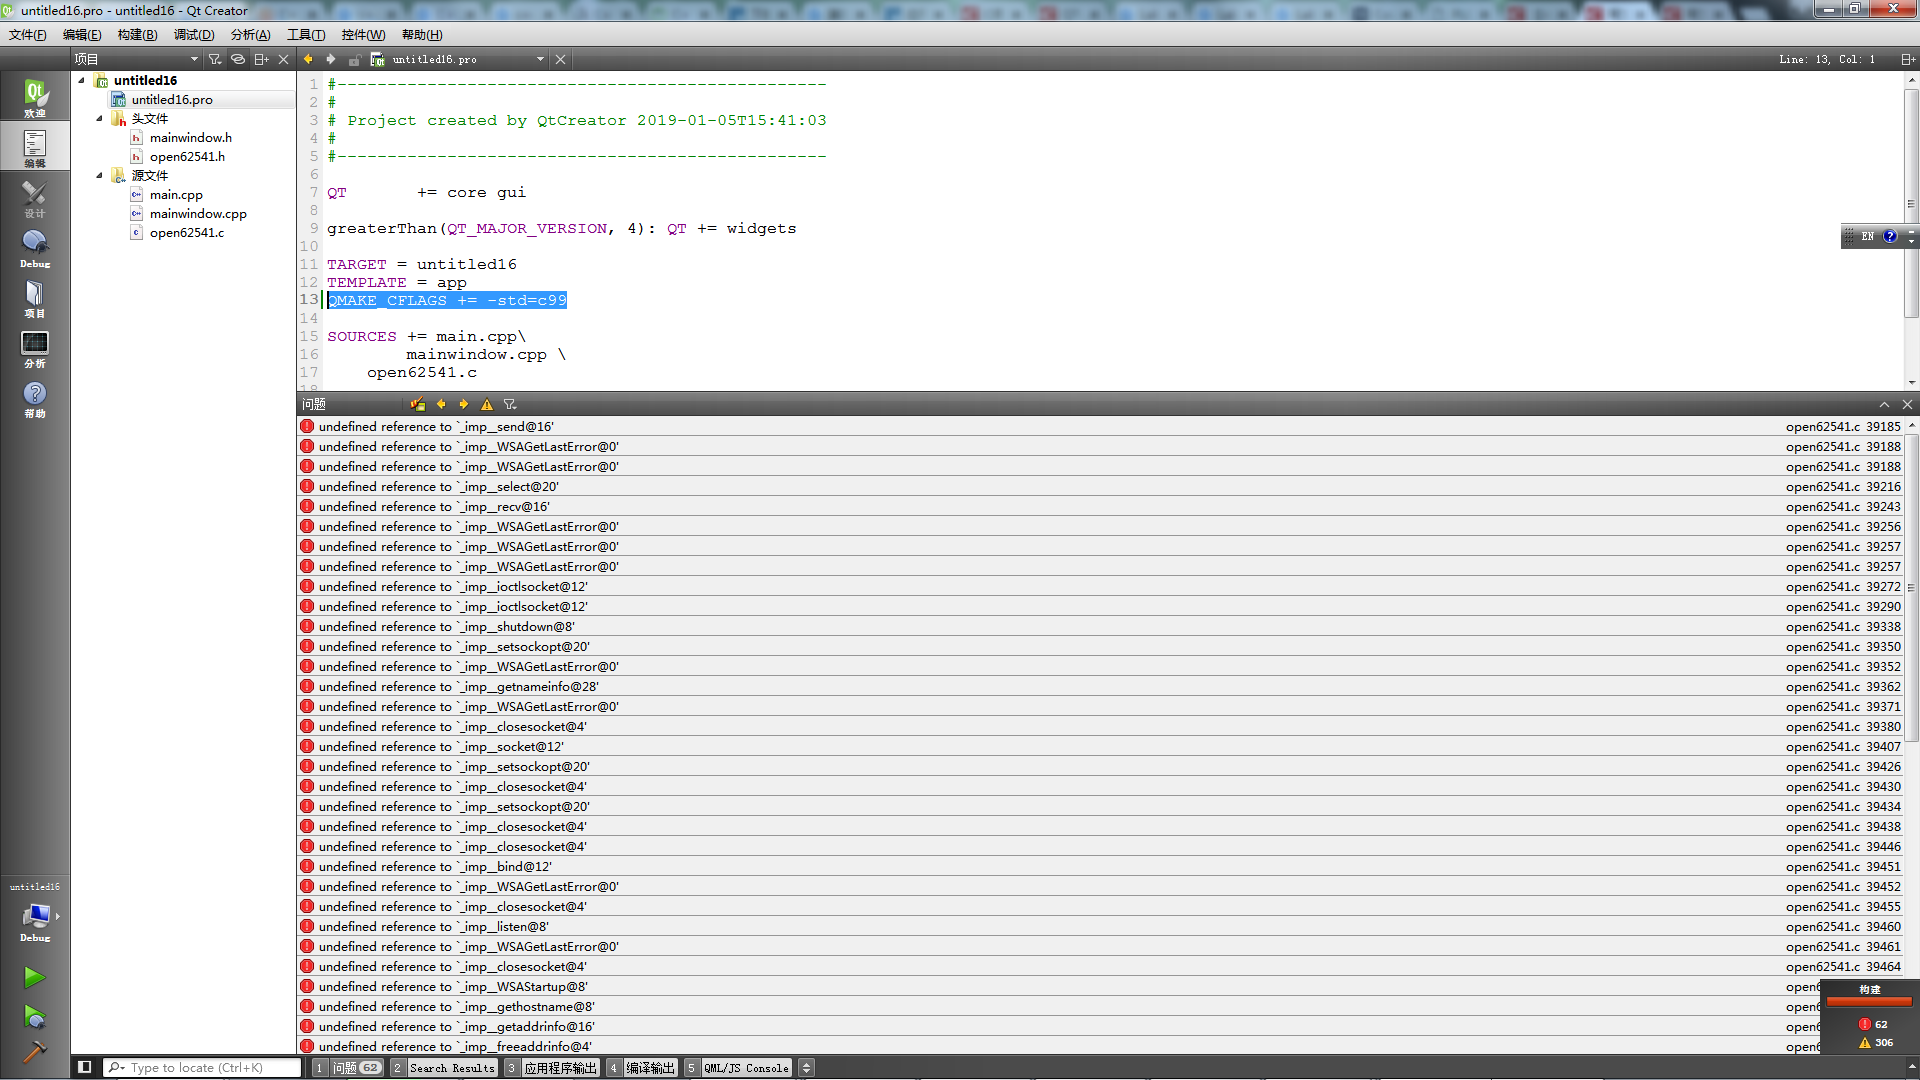Toggle the left sidebar visibility

(85, 1067)
